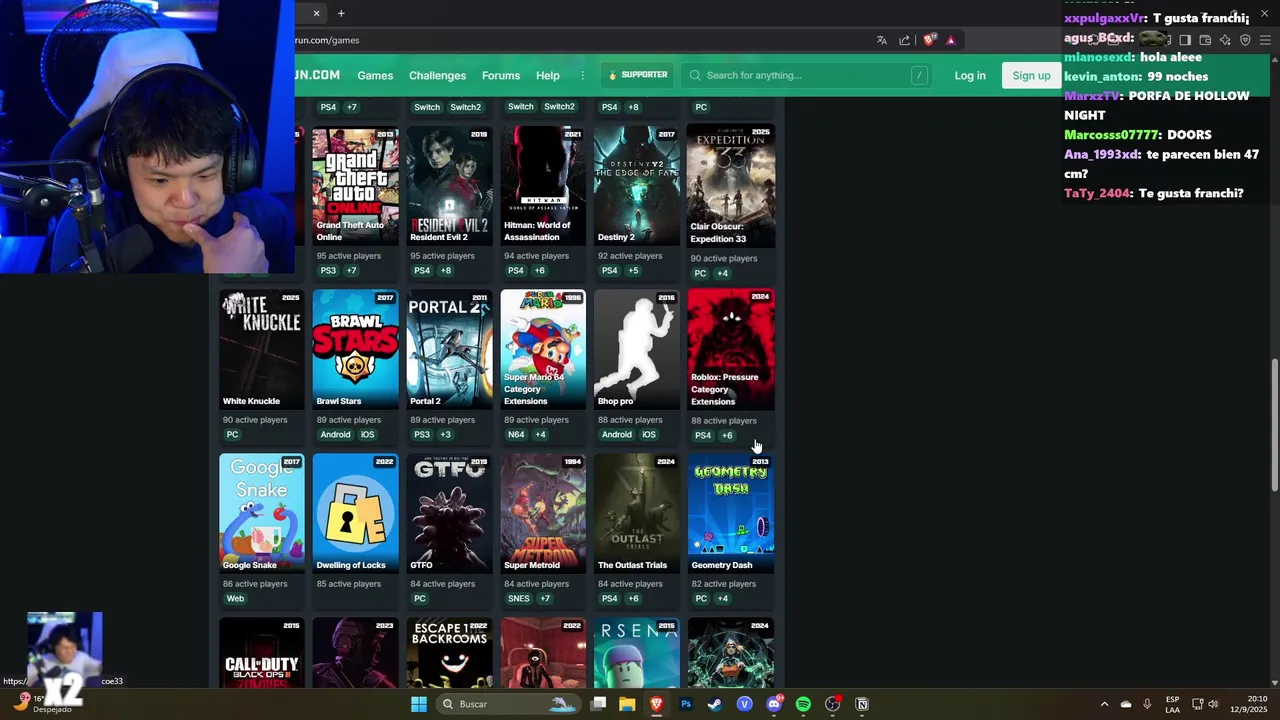
Task: Close the current browser tab
Action: click(317, 13)
